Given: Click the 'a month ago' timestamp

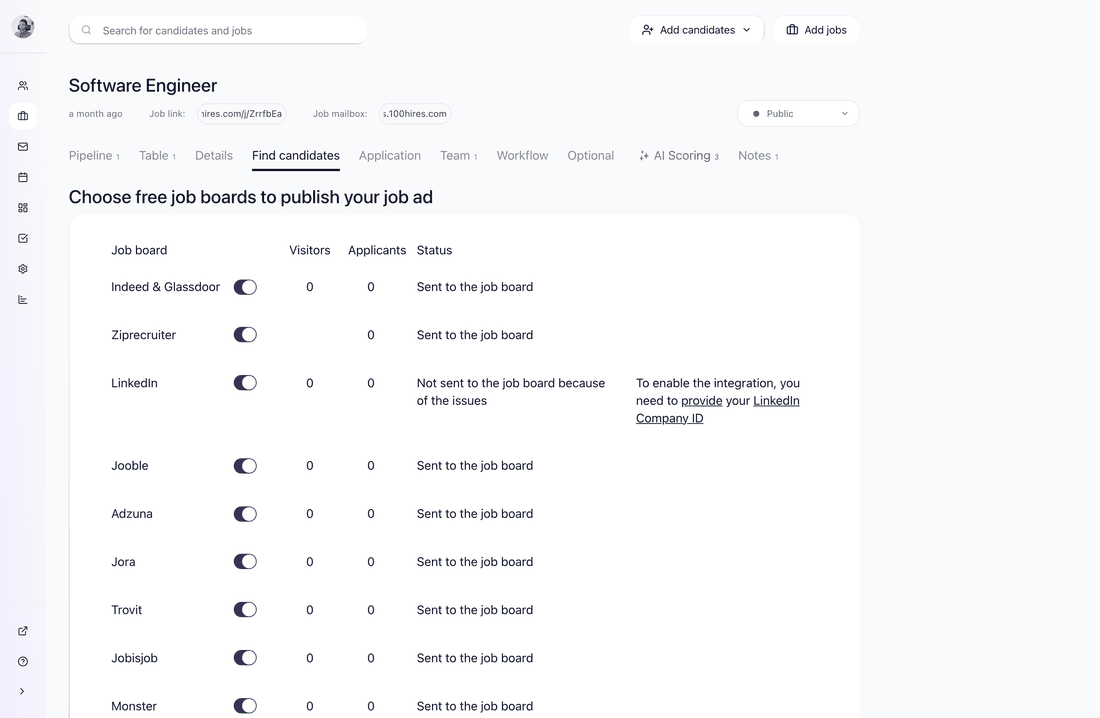Looking at the screenshot, I should click(95, 114).
